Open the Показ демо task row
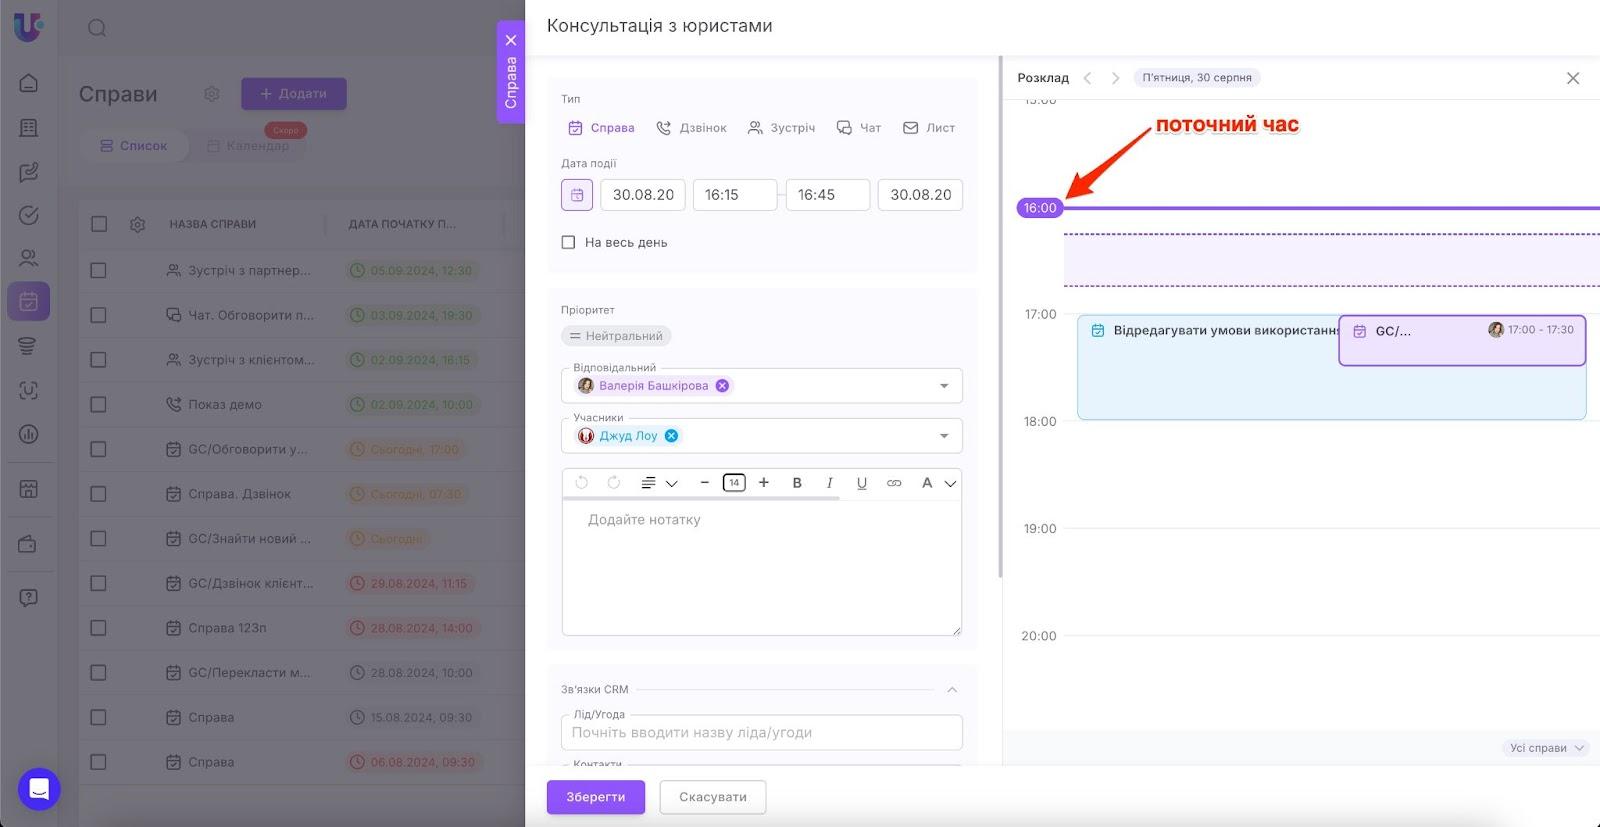The width and height of the screenshot is (1600, 827). 225,405
